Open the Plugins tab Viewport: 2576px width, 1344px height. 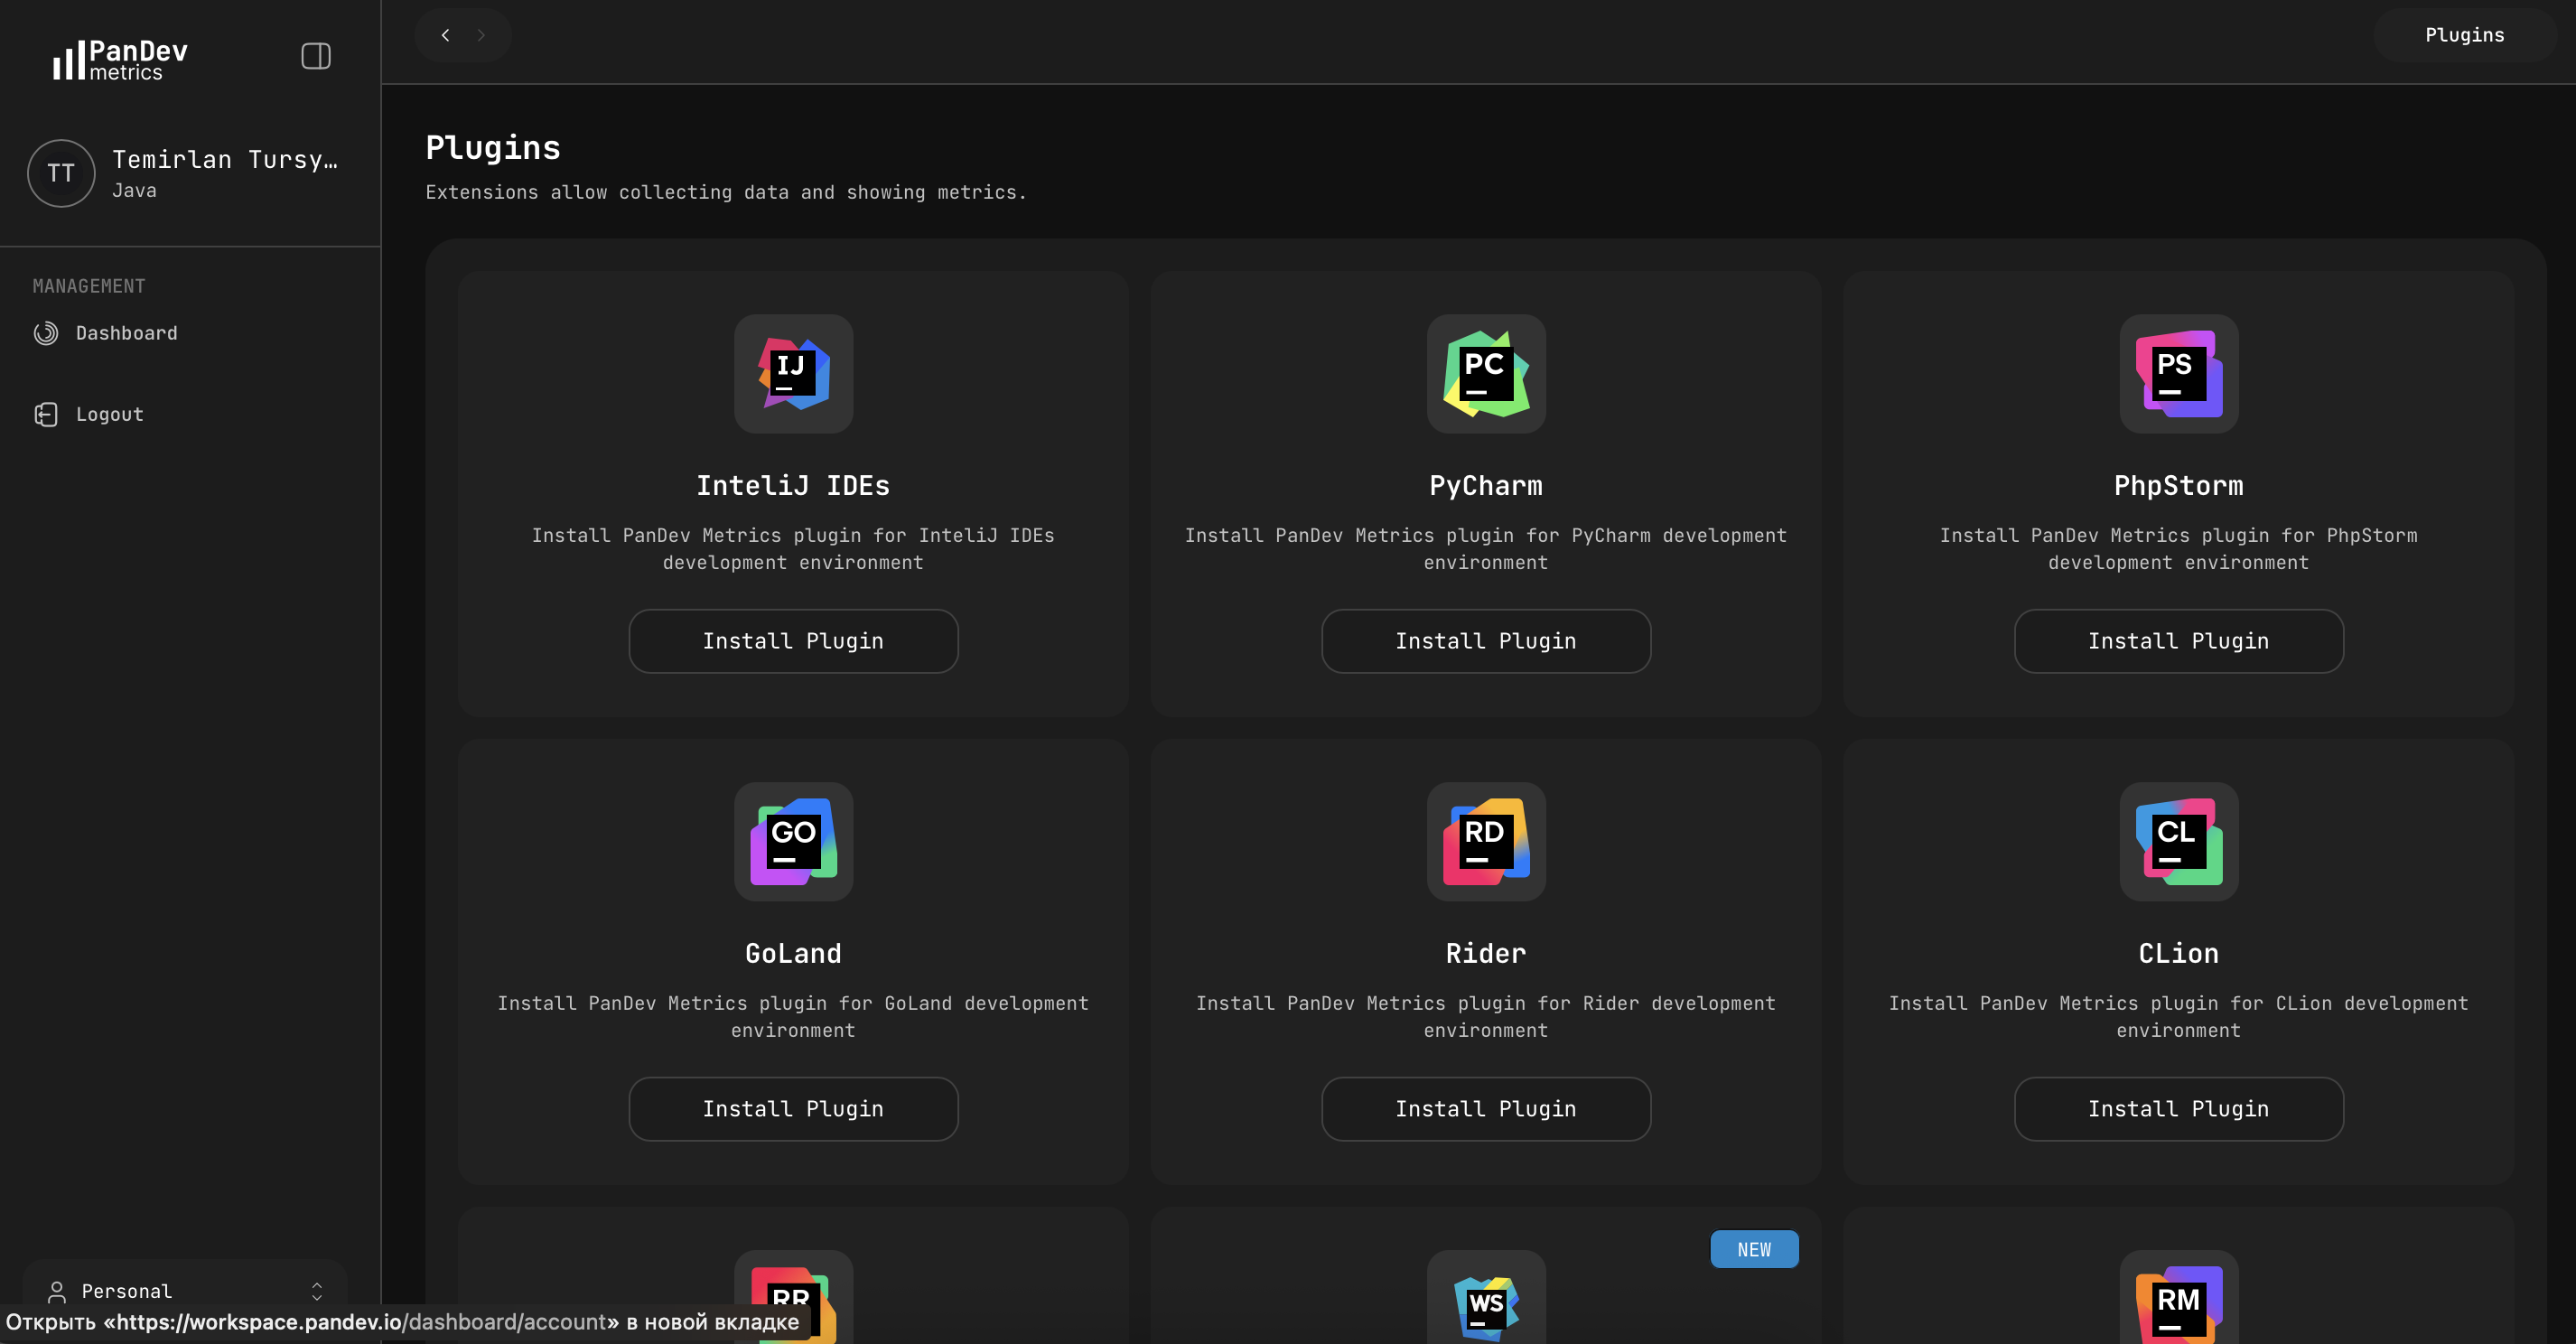pyautogui.click(x=2464, y=34)
